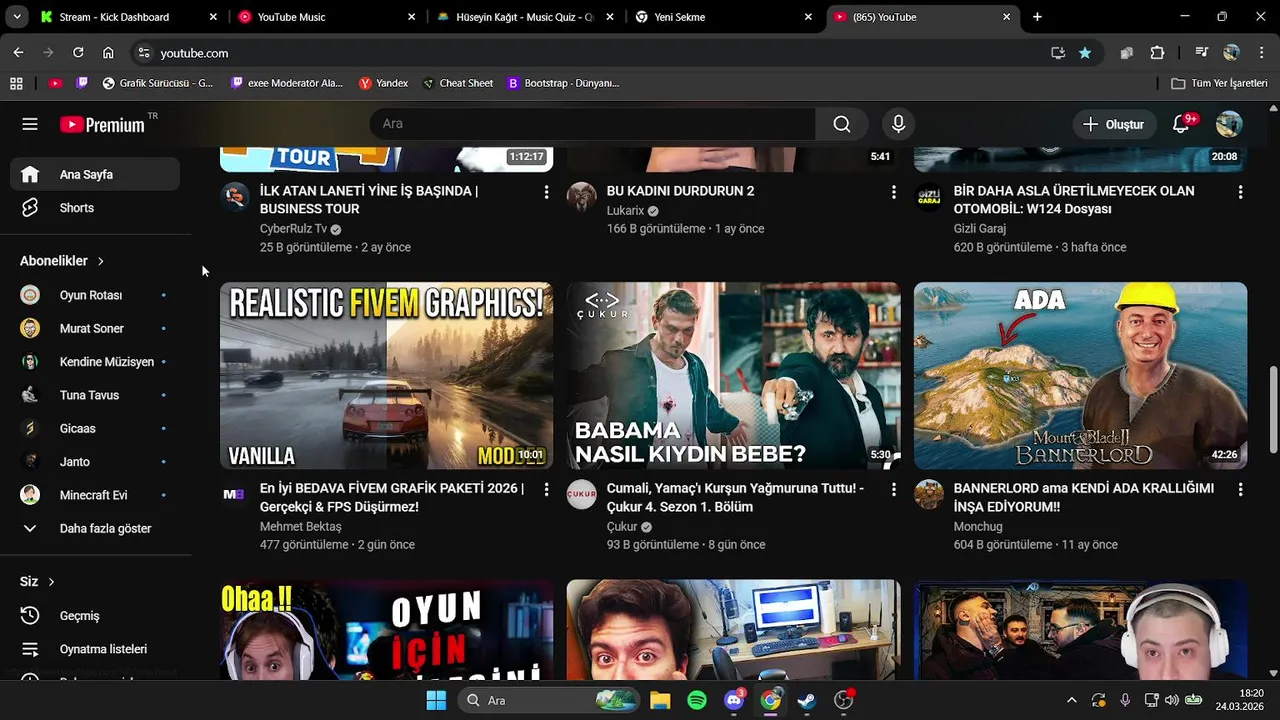Screen dimensions: 1280x720
Task: Switch to Hüseyin Kağıt Music Quiz tab
Action: [x=525, y=17]
